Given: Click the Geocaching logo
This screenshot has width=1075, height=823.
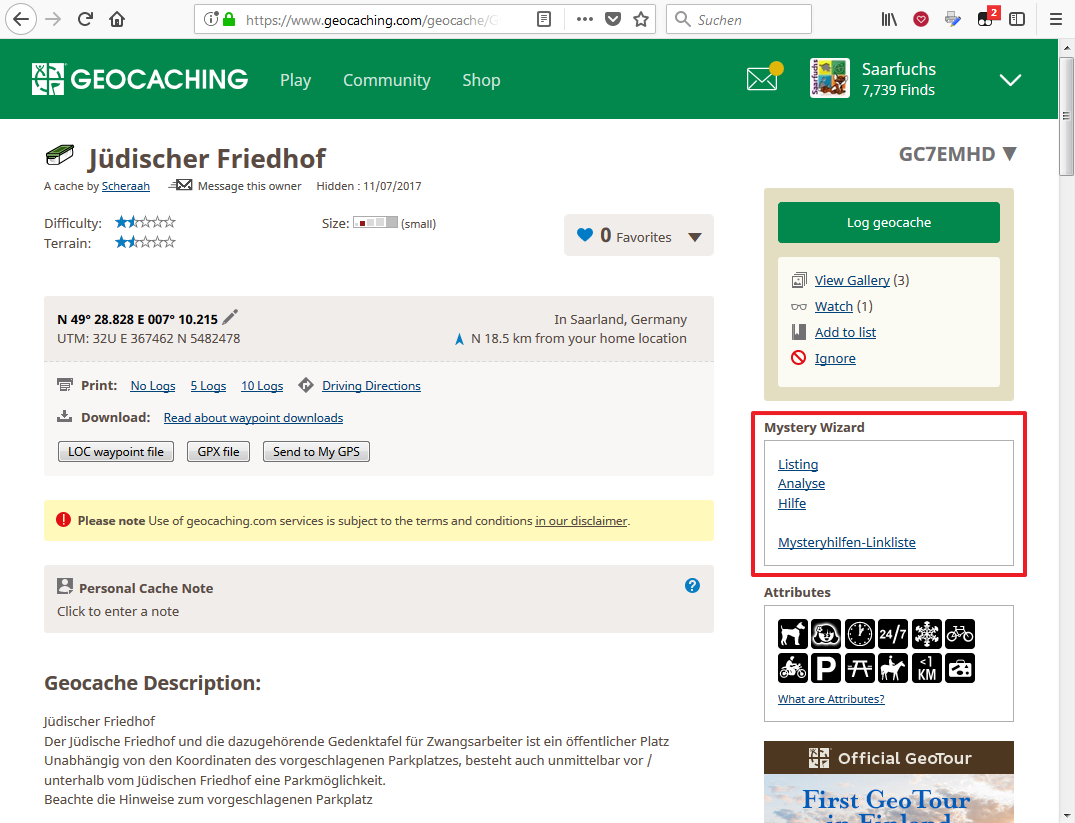Looking at the screenshot, I should pyautogui.click(x=140, y=79).
